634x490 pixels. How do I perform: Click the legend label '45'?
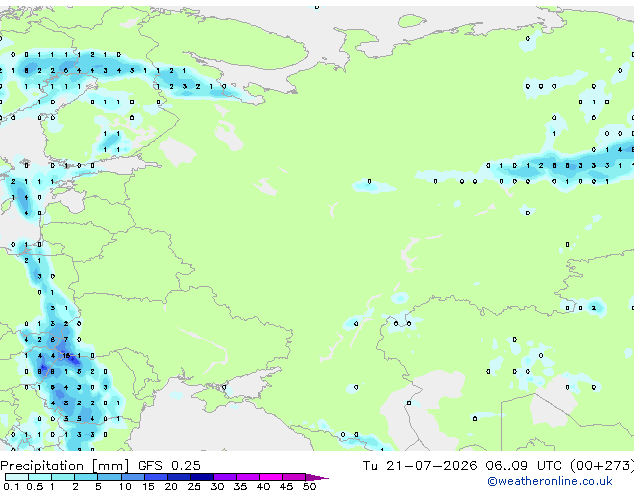pos(286,486)
